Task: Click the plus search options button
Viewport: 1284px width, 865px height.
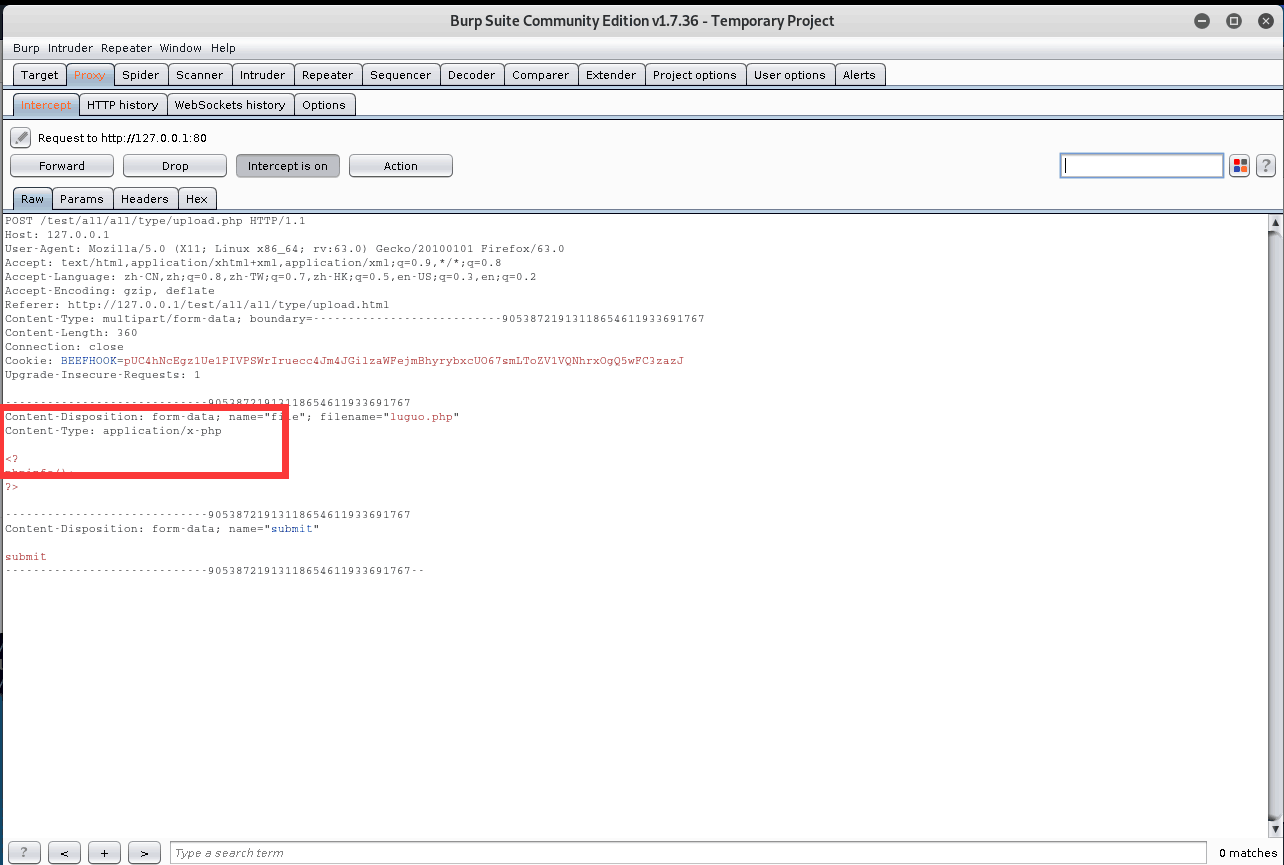Action: click(x=104, y=853)
